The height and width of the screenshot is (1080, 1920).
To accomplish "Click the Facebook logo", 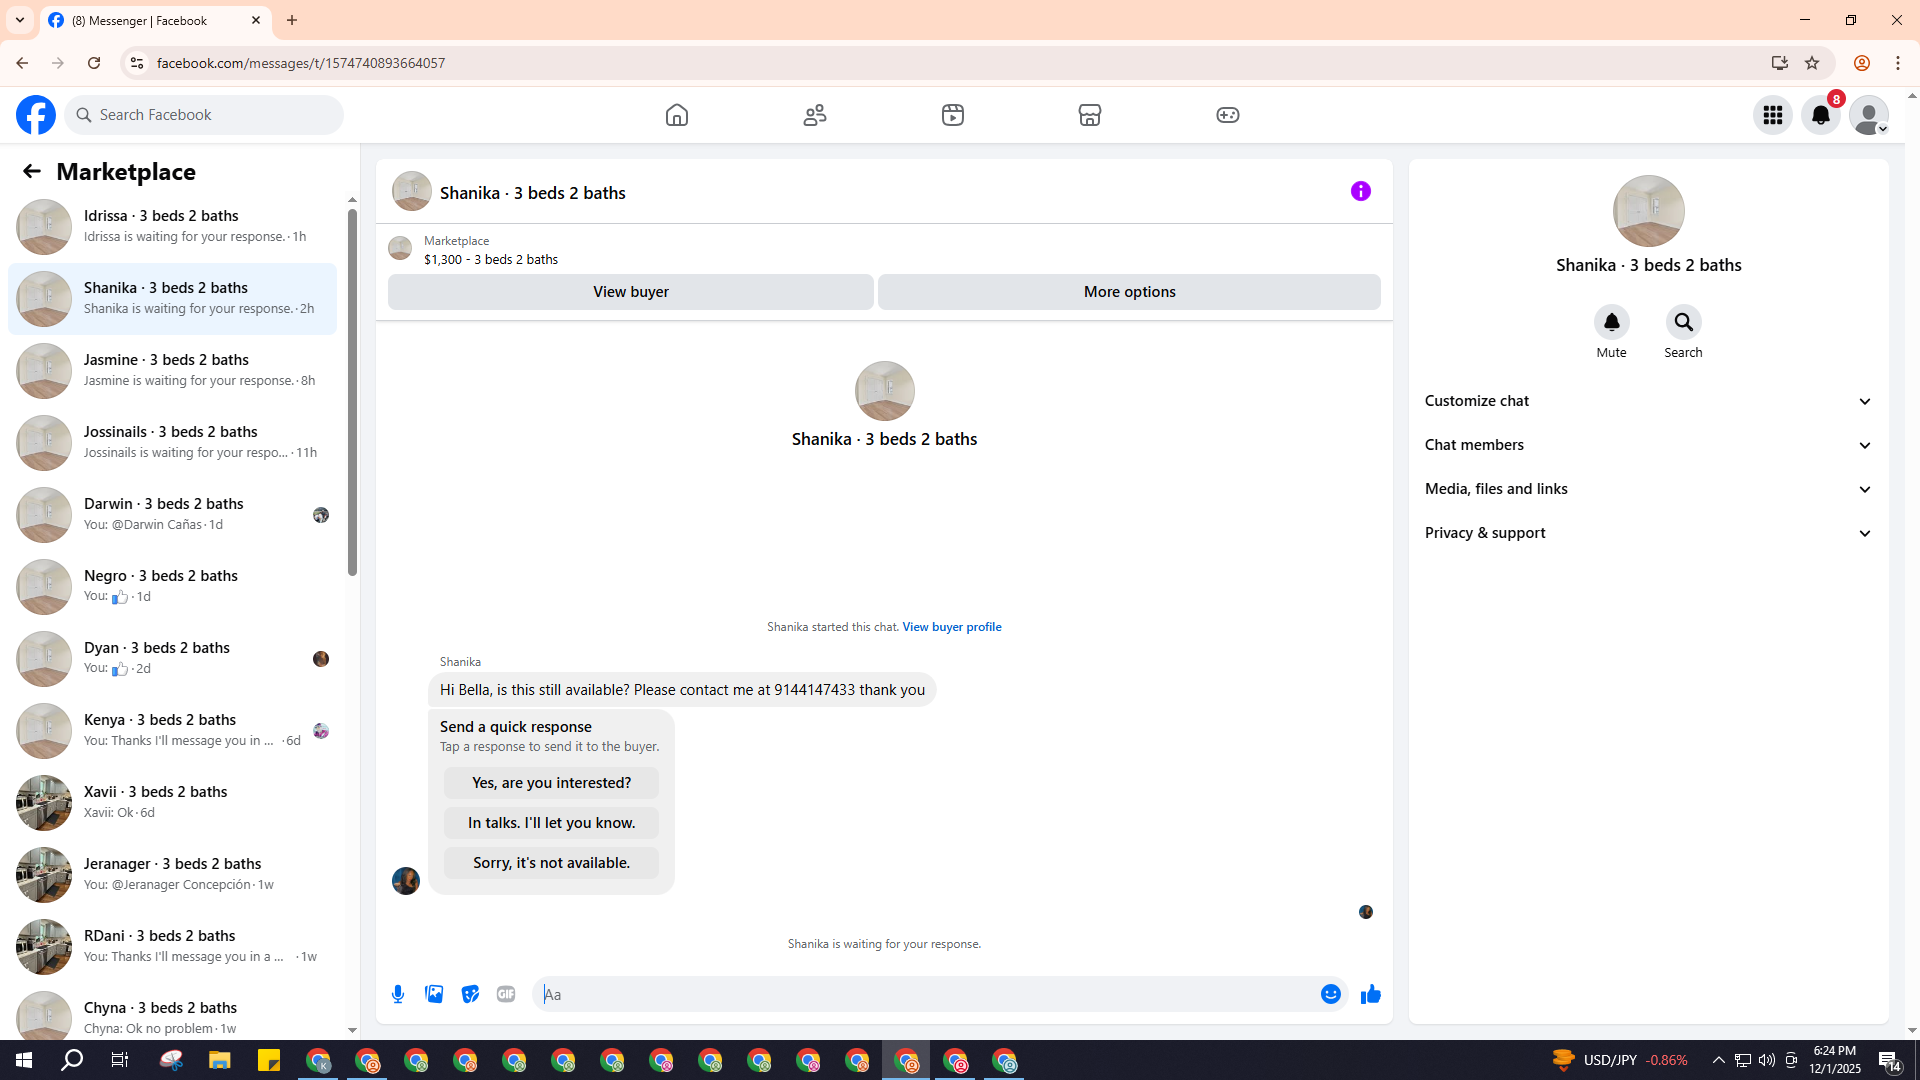I will [x=36, y=115].
